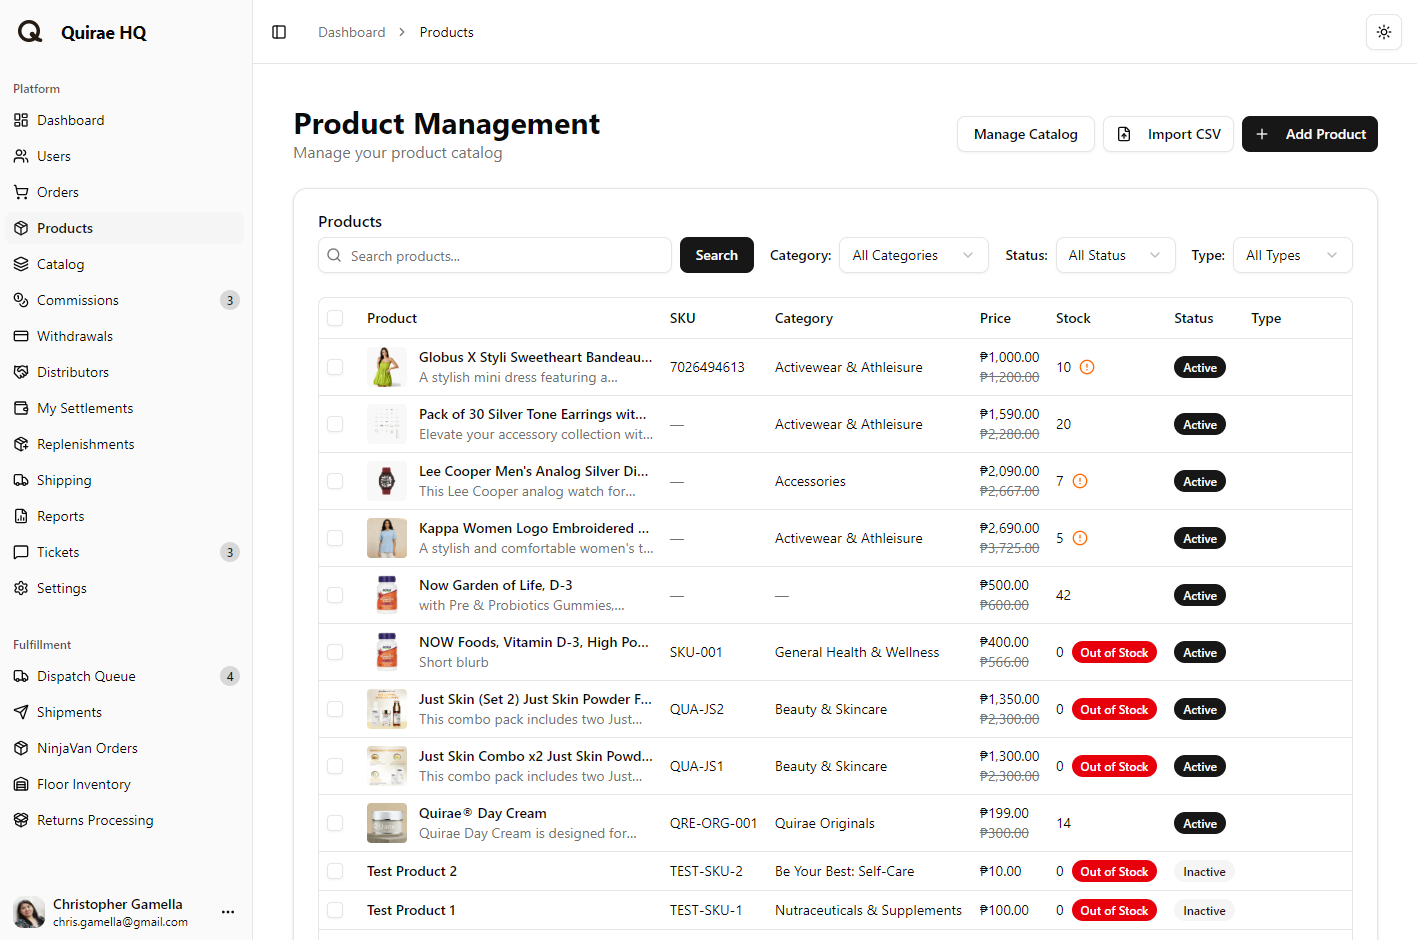Focus the Search products input field
The height and width of the screenshot is (940, 1417).
click(x=495, y=255)
